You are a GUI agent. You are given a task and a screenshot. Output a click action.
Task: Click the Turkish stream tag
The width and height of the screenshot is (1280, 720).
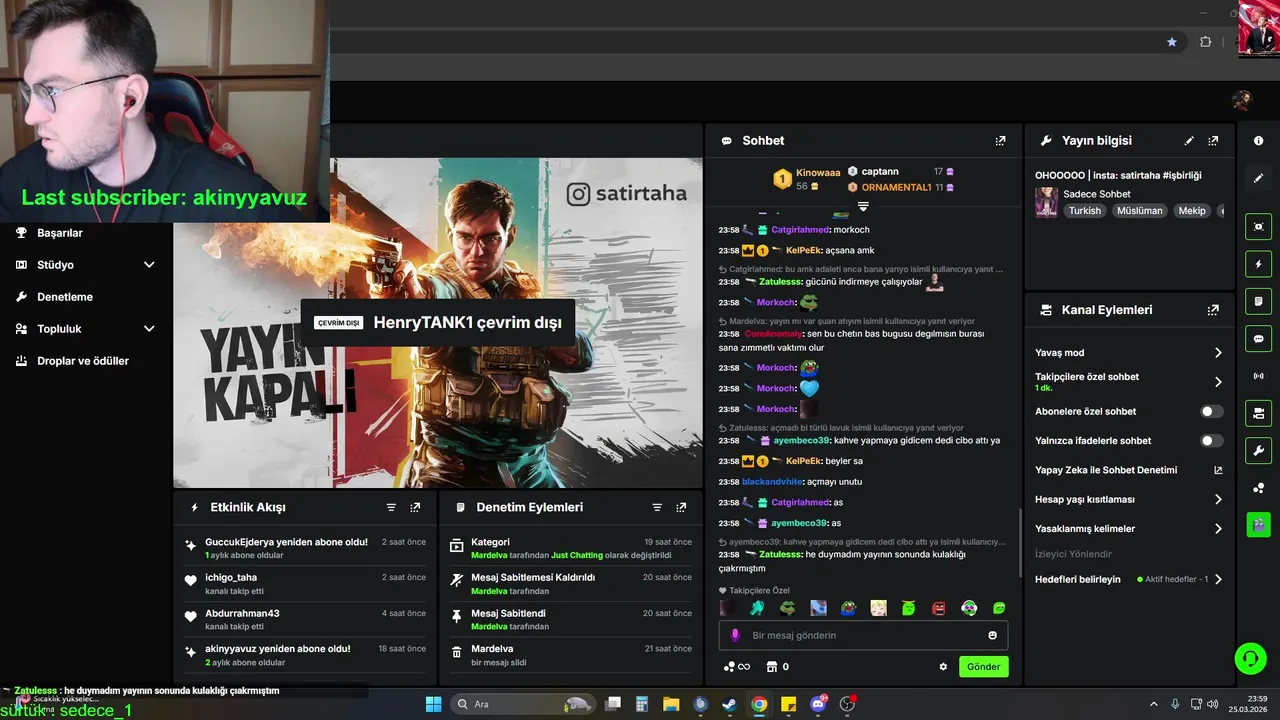point(1084,211)
